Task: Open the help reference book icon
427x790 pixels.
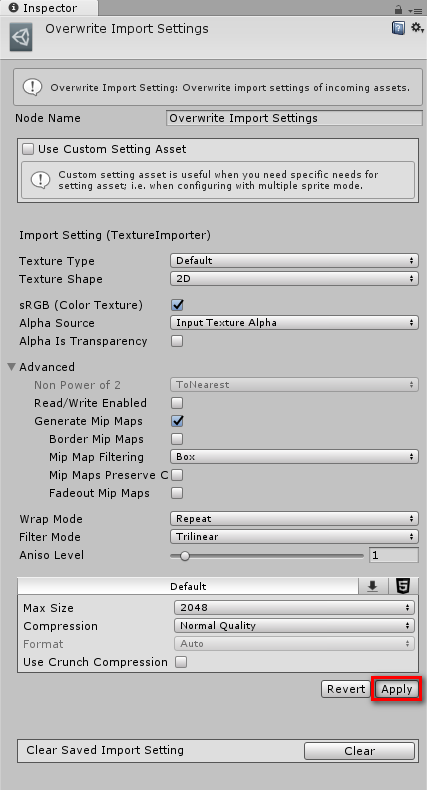Action: [398, 28]
